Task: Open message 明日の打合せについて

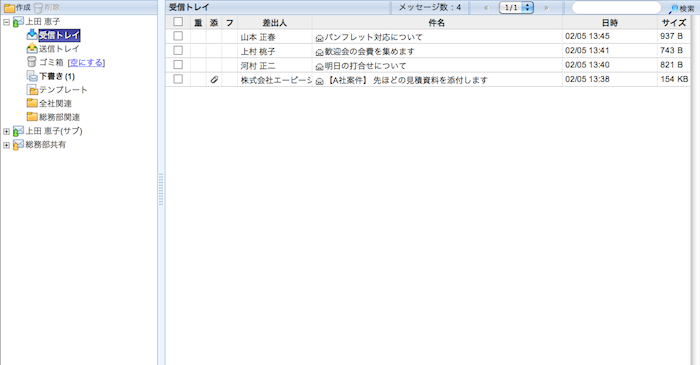Action: point(365,66)
